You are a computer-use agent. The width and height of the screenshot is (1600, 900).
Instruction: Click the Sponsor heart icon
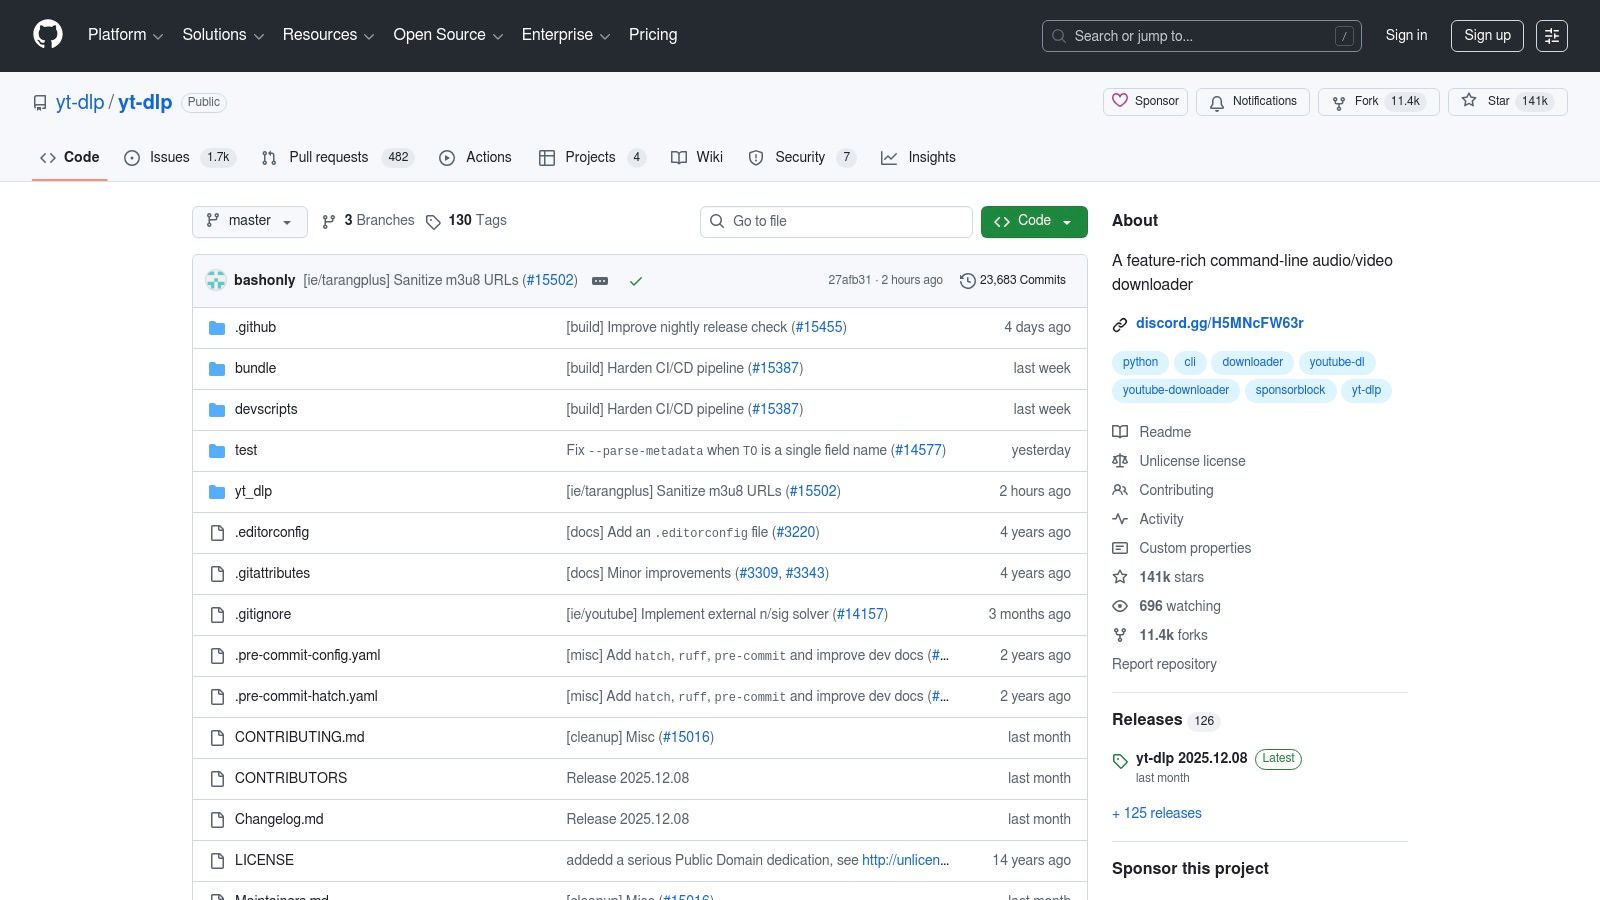tap(1120, 101)
